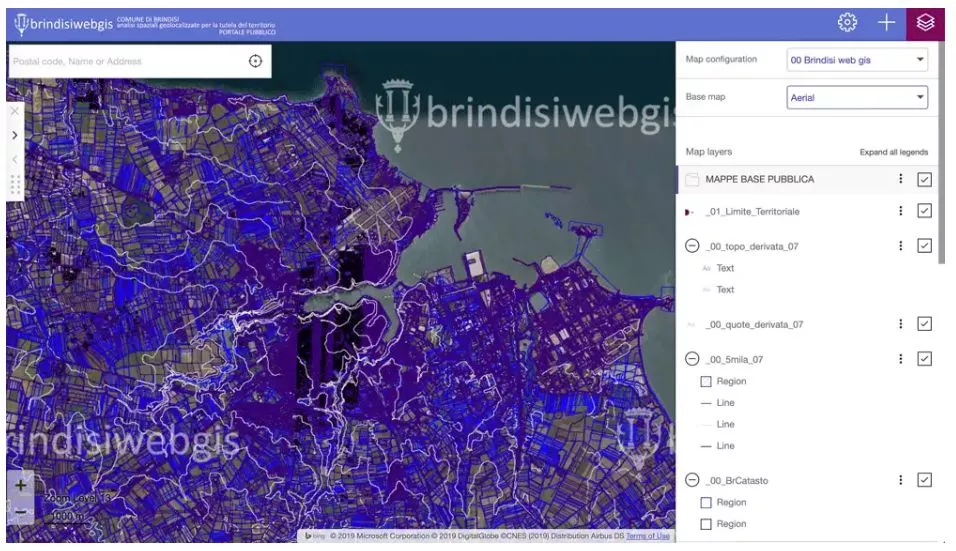
Task: Open the three-dot menu for MAPPE BASE PUBBLICA
Action: click(901, 179)
